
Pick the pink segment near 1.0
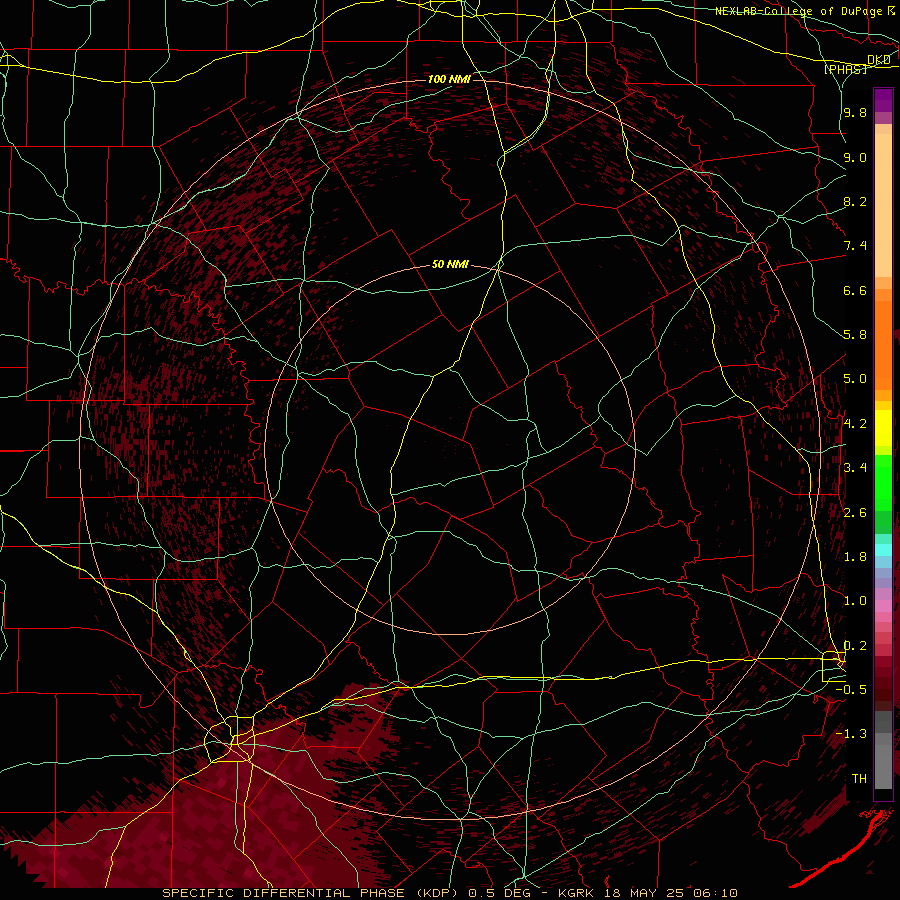883,605
